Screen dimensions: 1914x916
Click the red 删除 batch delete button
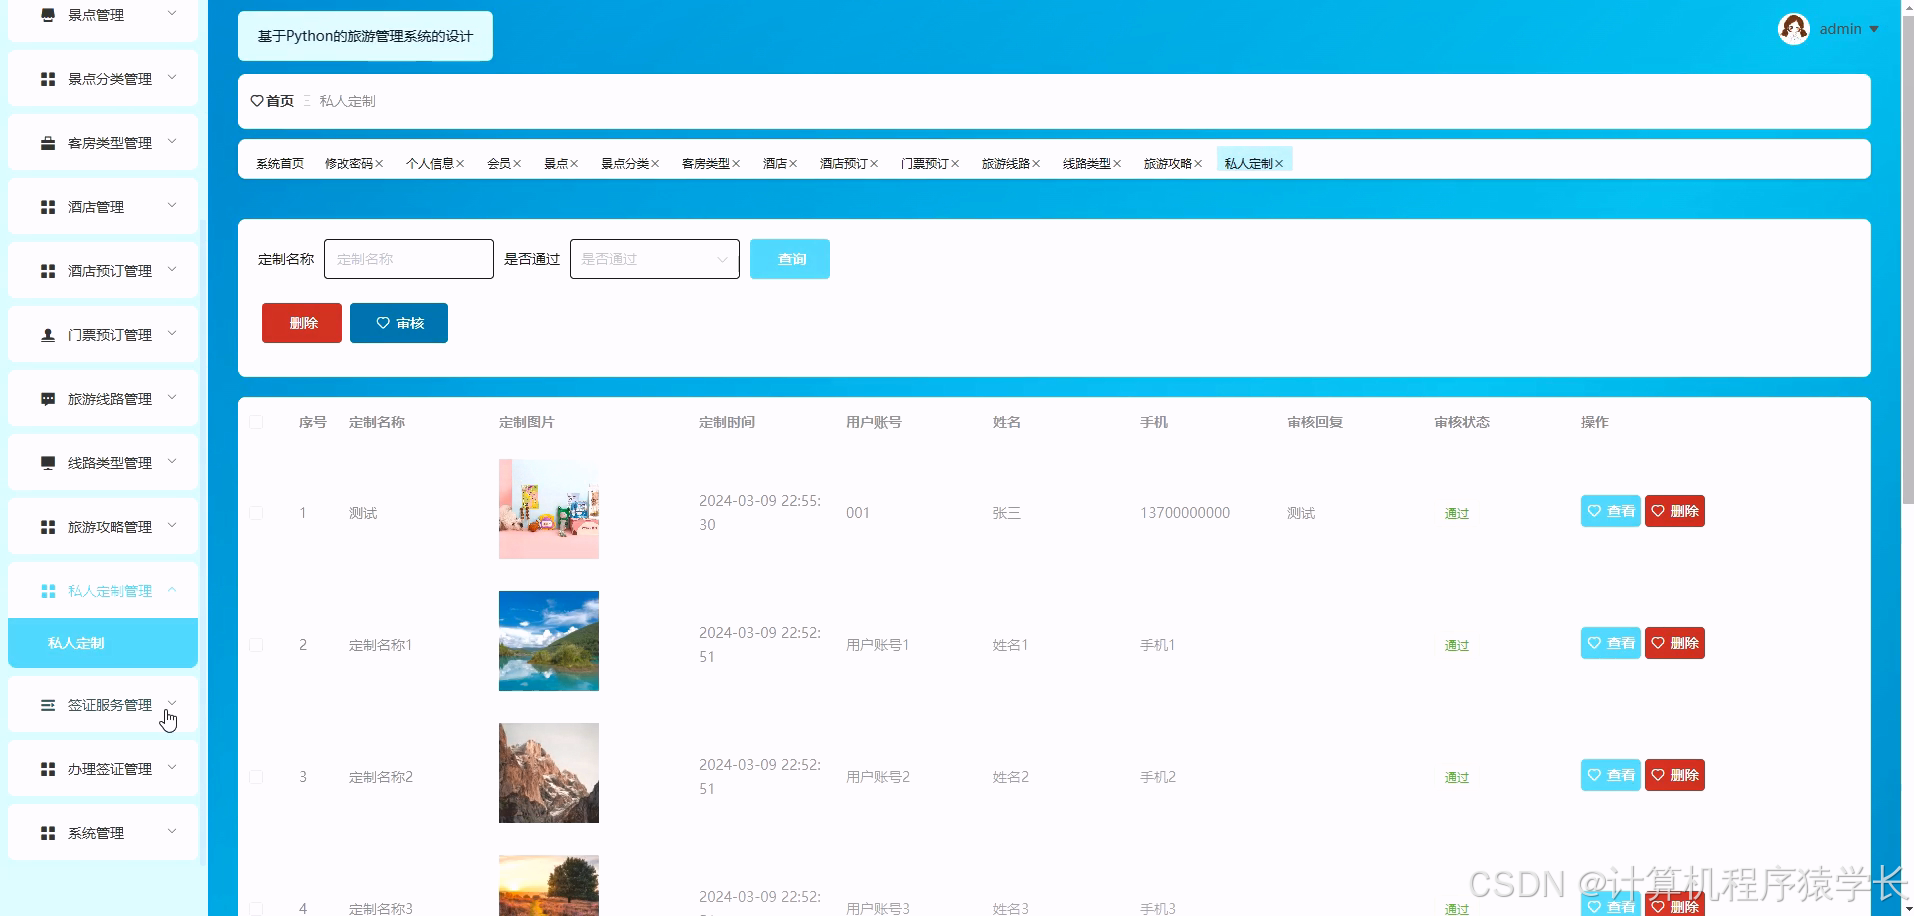(302, 323)
